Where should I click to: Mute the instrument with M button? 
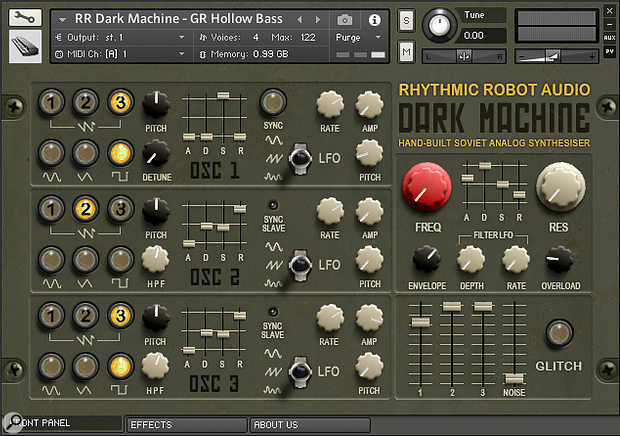point(406,51)
